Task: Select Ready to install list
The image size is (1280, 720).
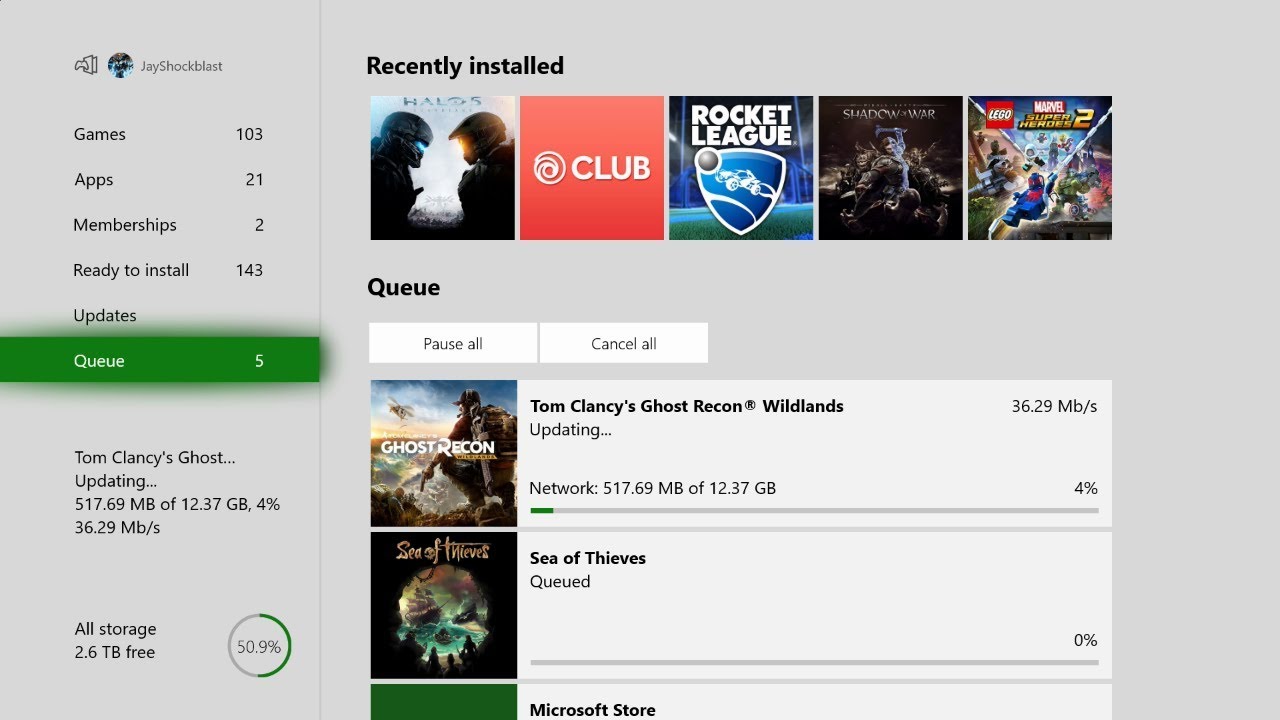Action: pyautogui.click(x=160, y=270)
